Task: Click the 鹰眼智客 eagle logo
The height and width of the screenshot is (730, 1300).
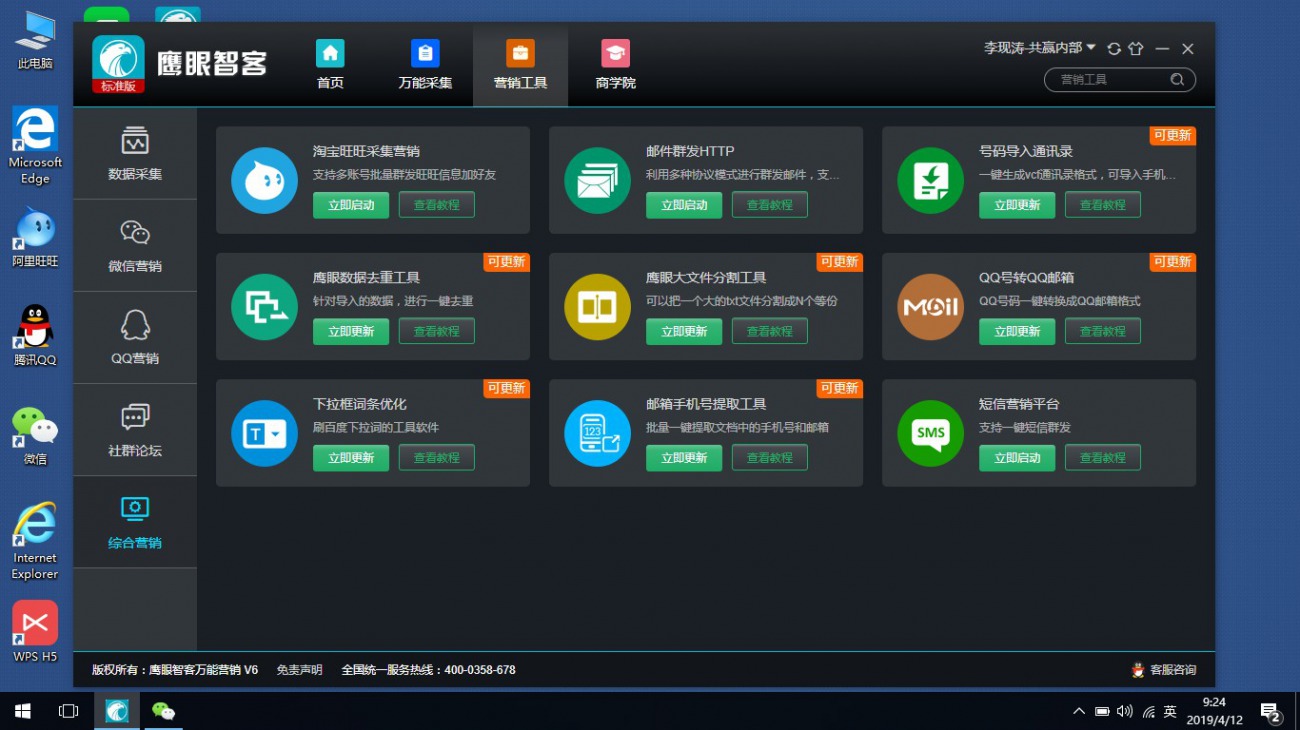Action: click(x=118, y=65)
